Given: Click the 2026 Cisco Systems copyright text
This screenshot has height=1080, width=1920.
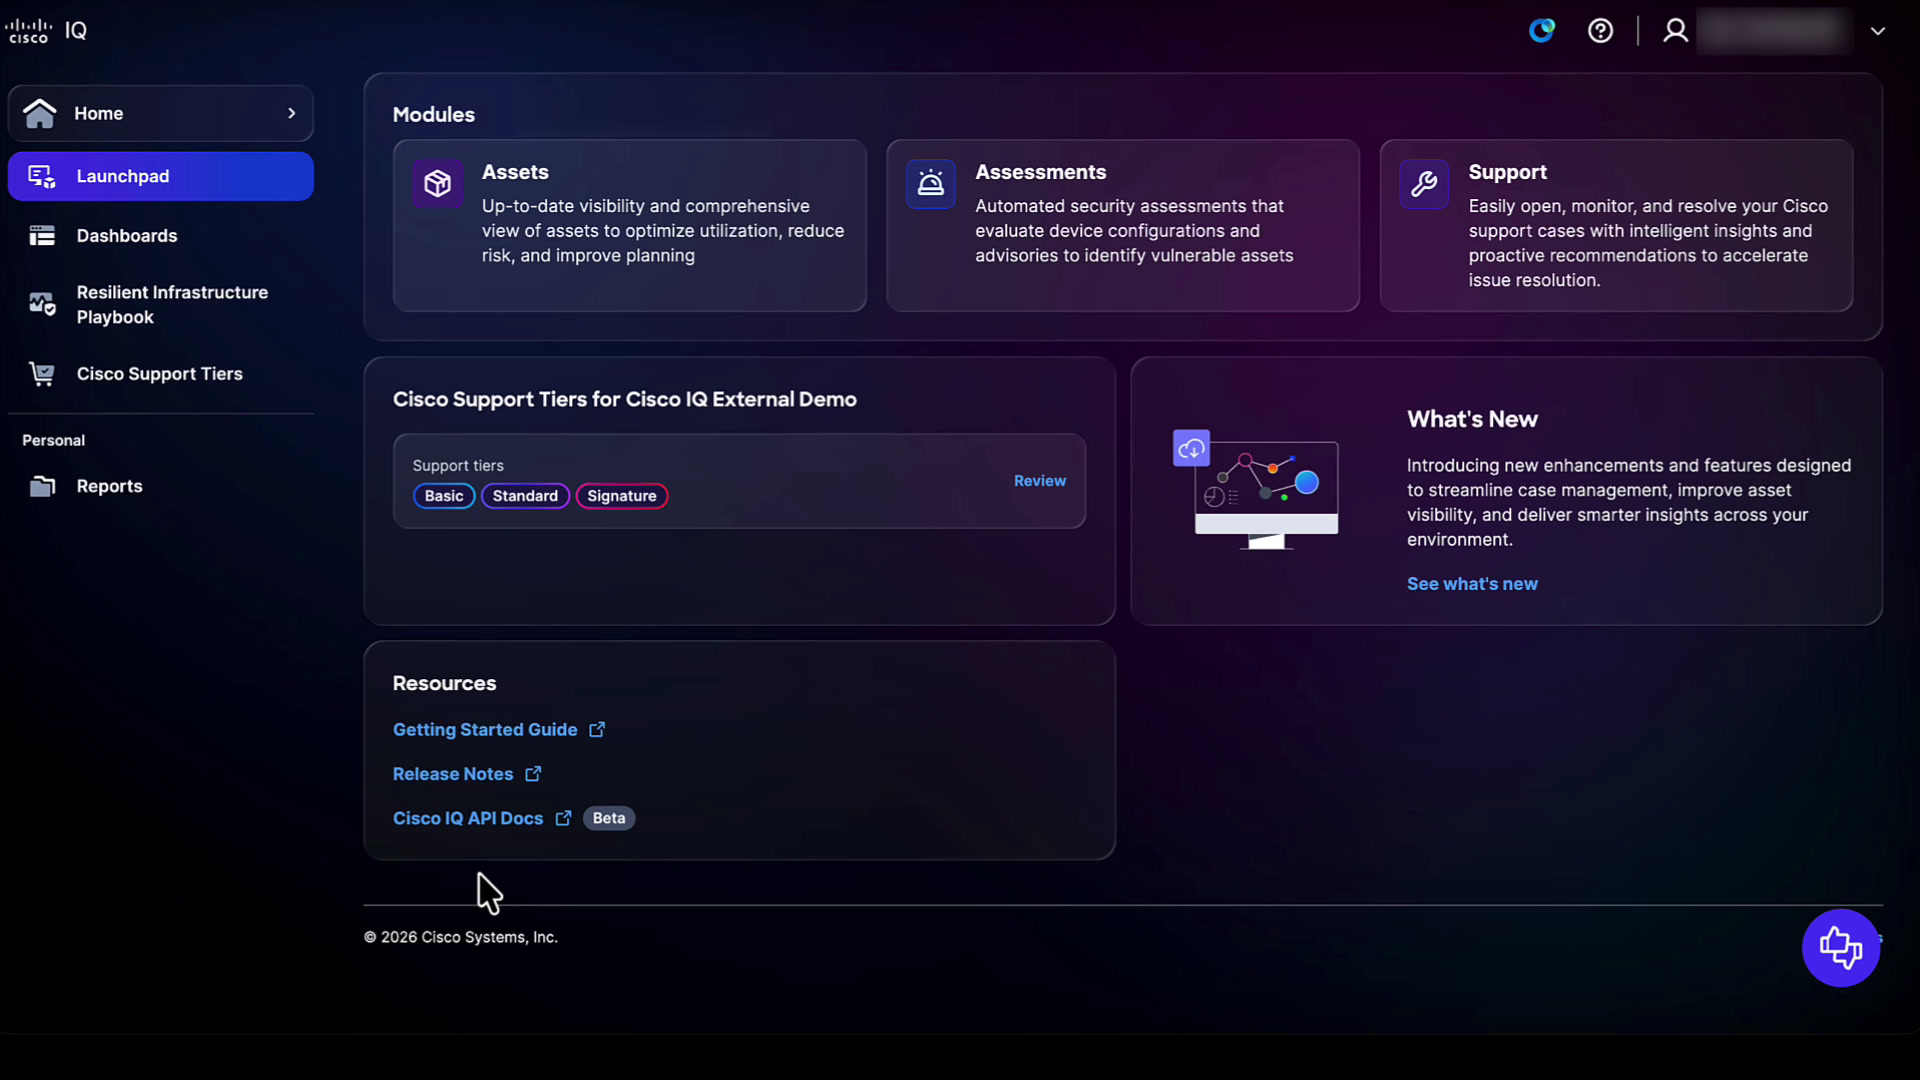Looking at the screenshot, I should click(x=461, y=937).
